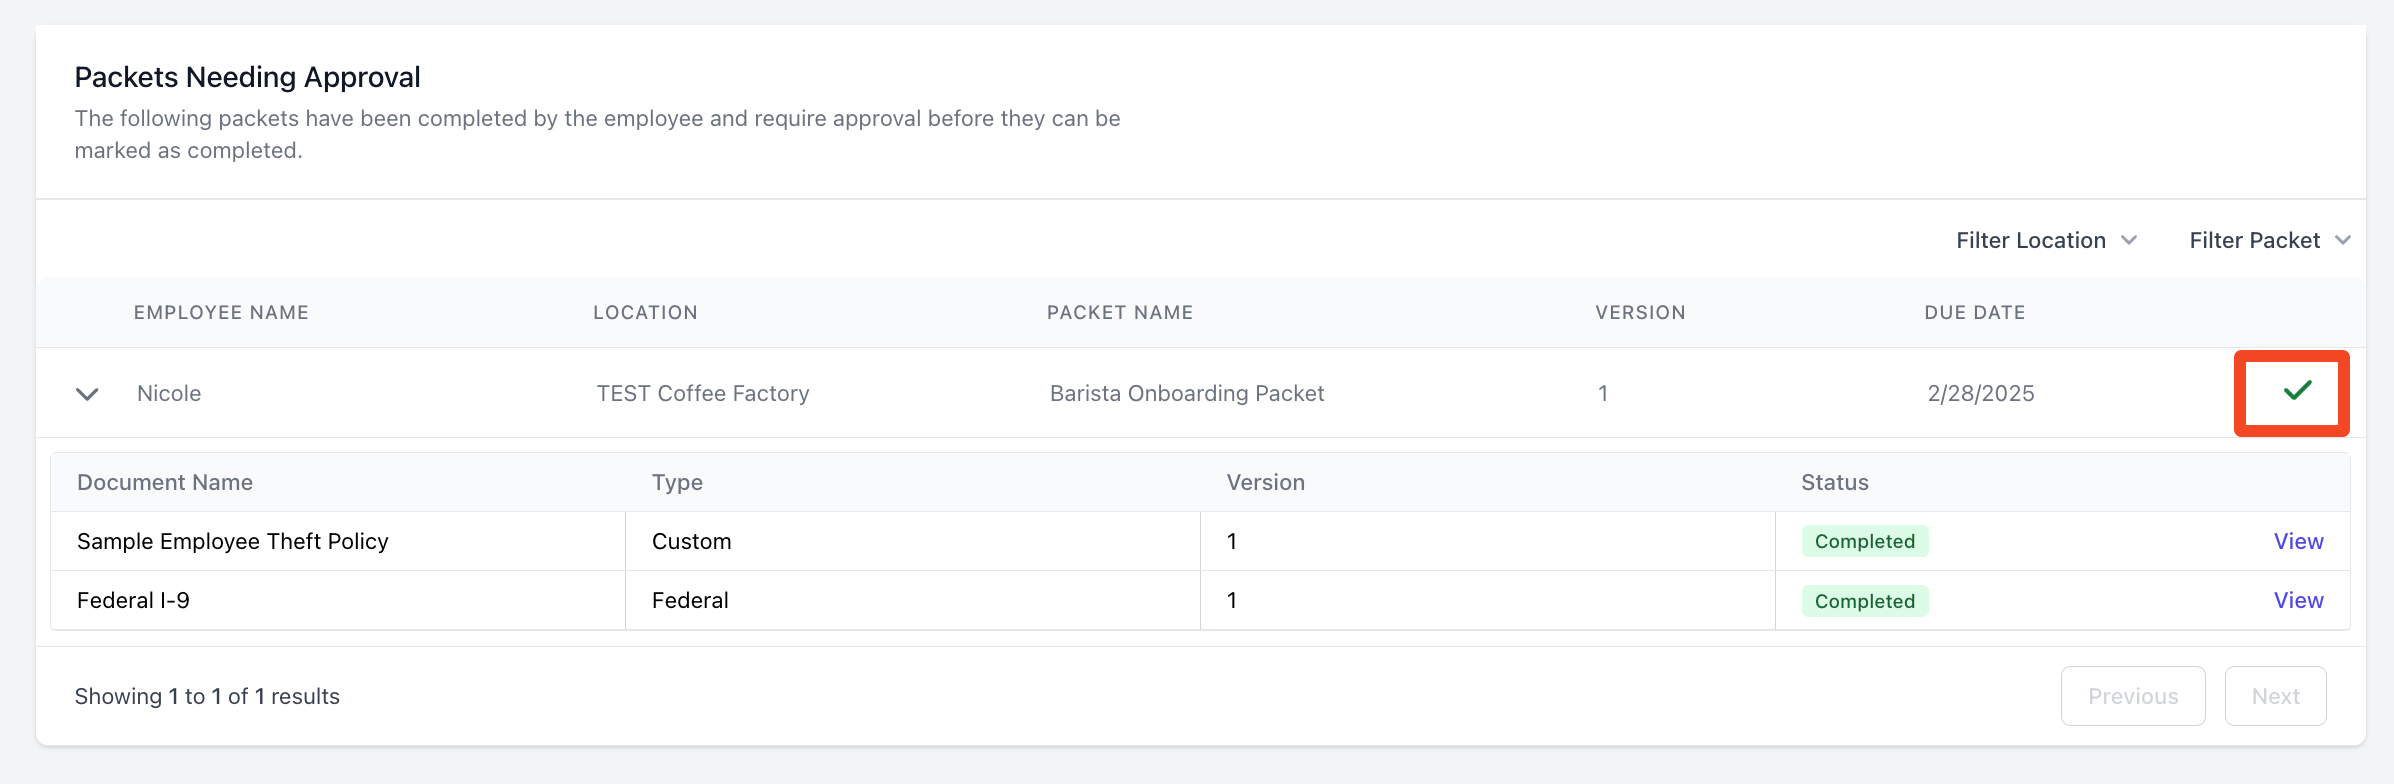
Task: Click the Previous page button
Action: point(2132,696)
